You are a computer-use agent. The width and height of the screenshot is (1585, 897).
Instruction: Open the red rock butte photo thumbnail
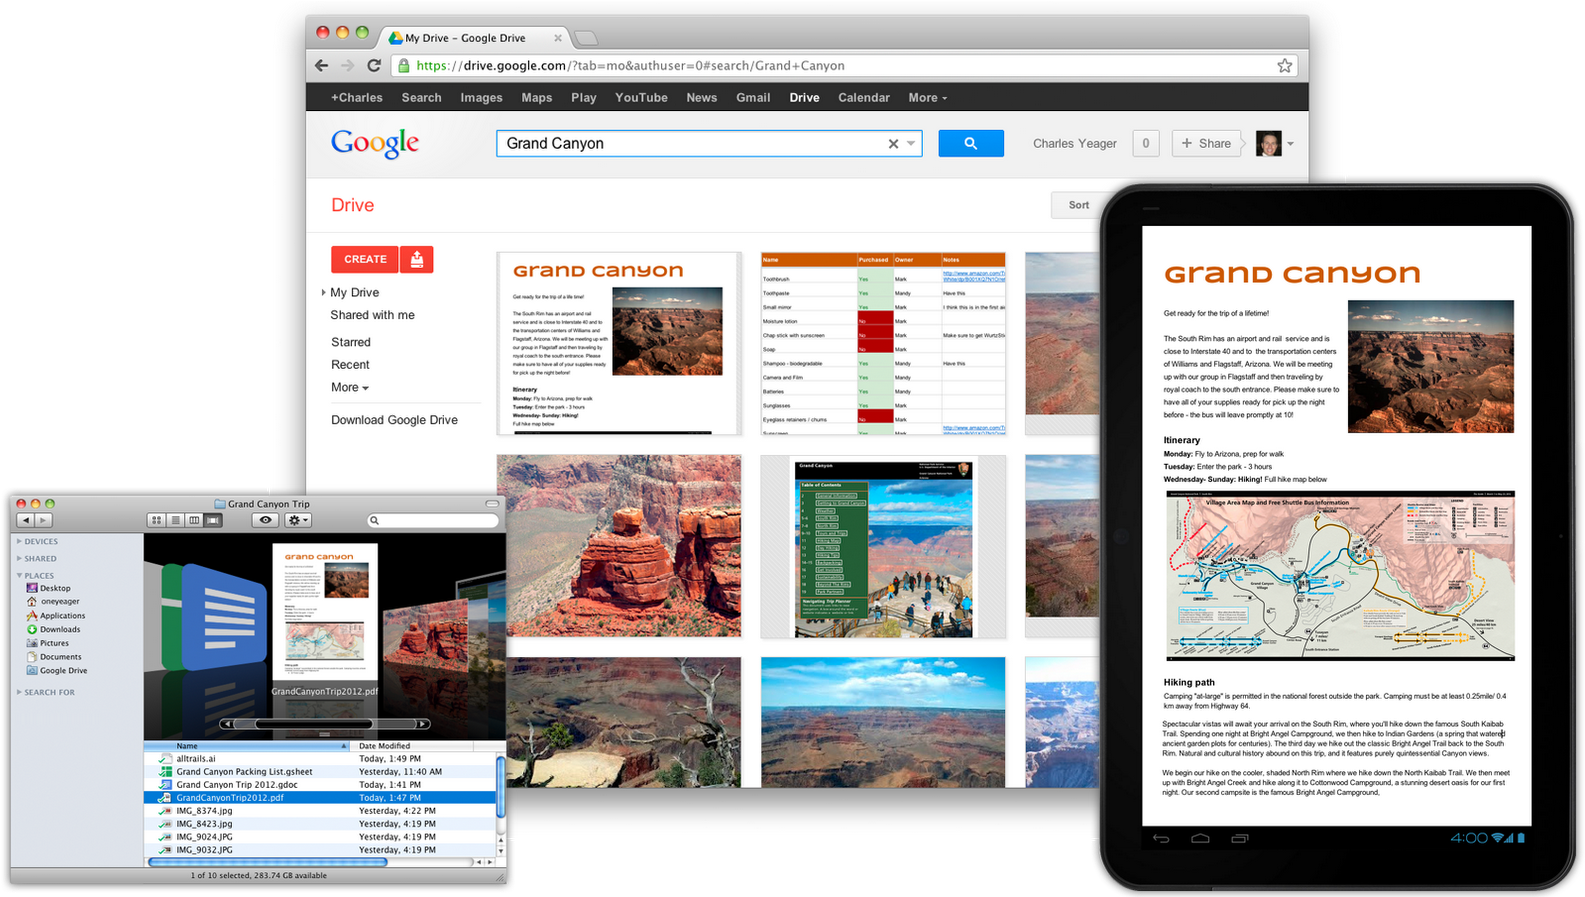(x=619, y=546)
